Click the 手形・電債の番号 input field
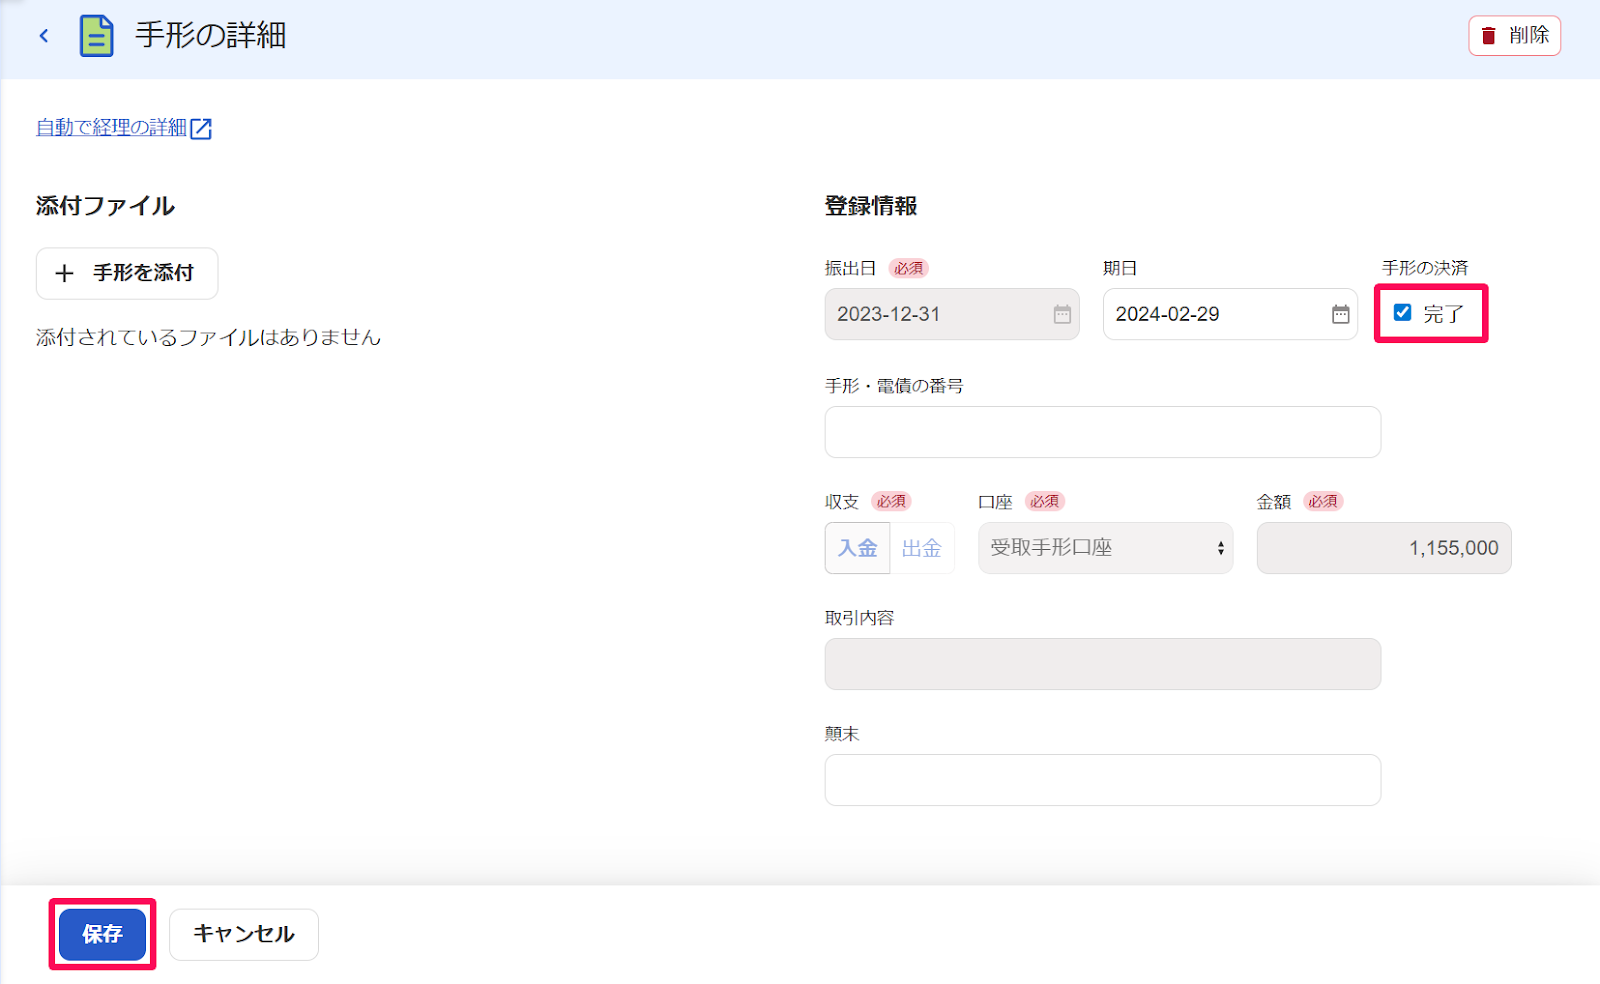The width and height of the screenshot is (1600, 984). 1103,432
